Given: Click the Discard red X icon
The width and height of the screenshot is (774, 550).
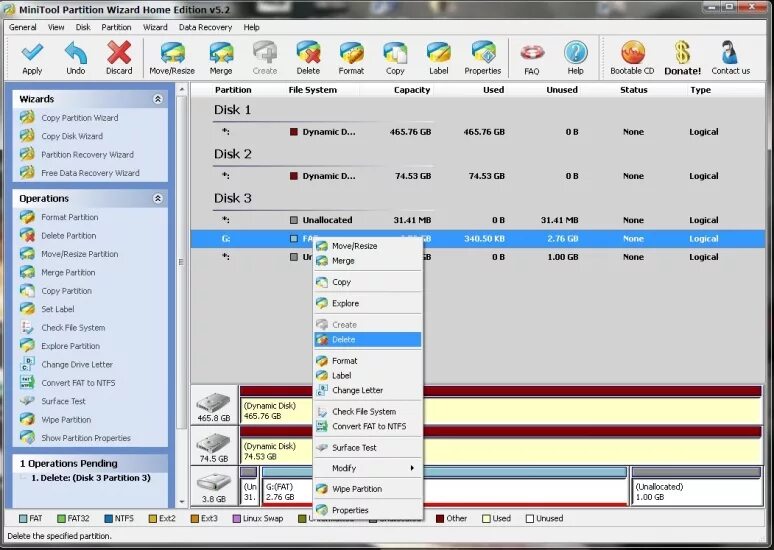Looking at the screenshot, I should click(x=119, y=53).
